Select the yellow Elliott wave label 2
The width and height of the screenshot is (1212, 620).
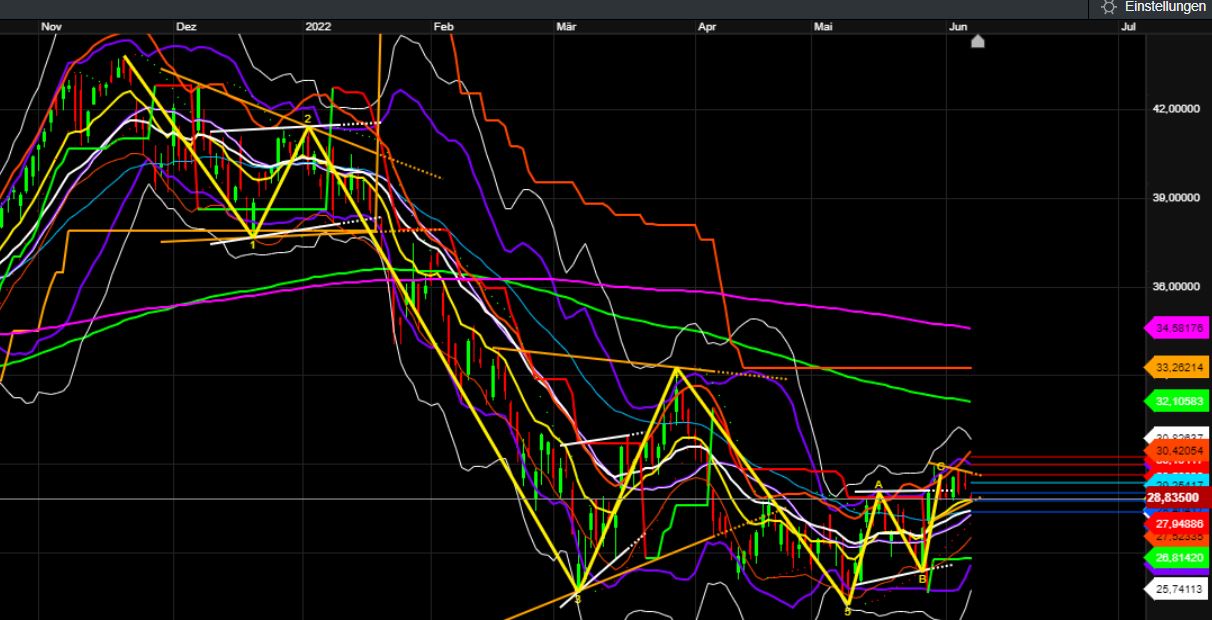[308, 119]
